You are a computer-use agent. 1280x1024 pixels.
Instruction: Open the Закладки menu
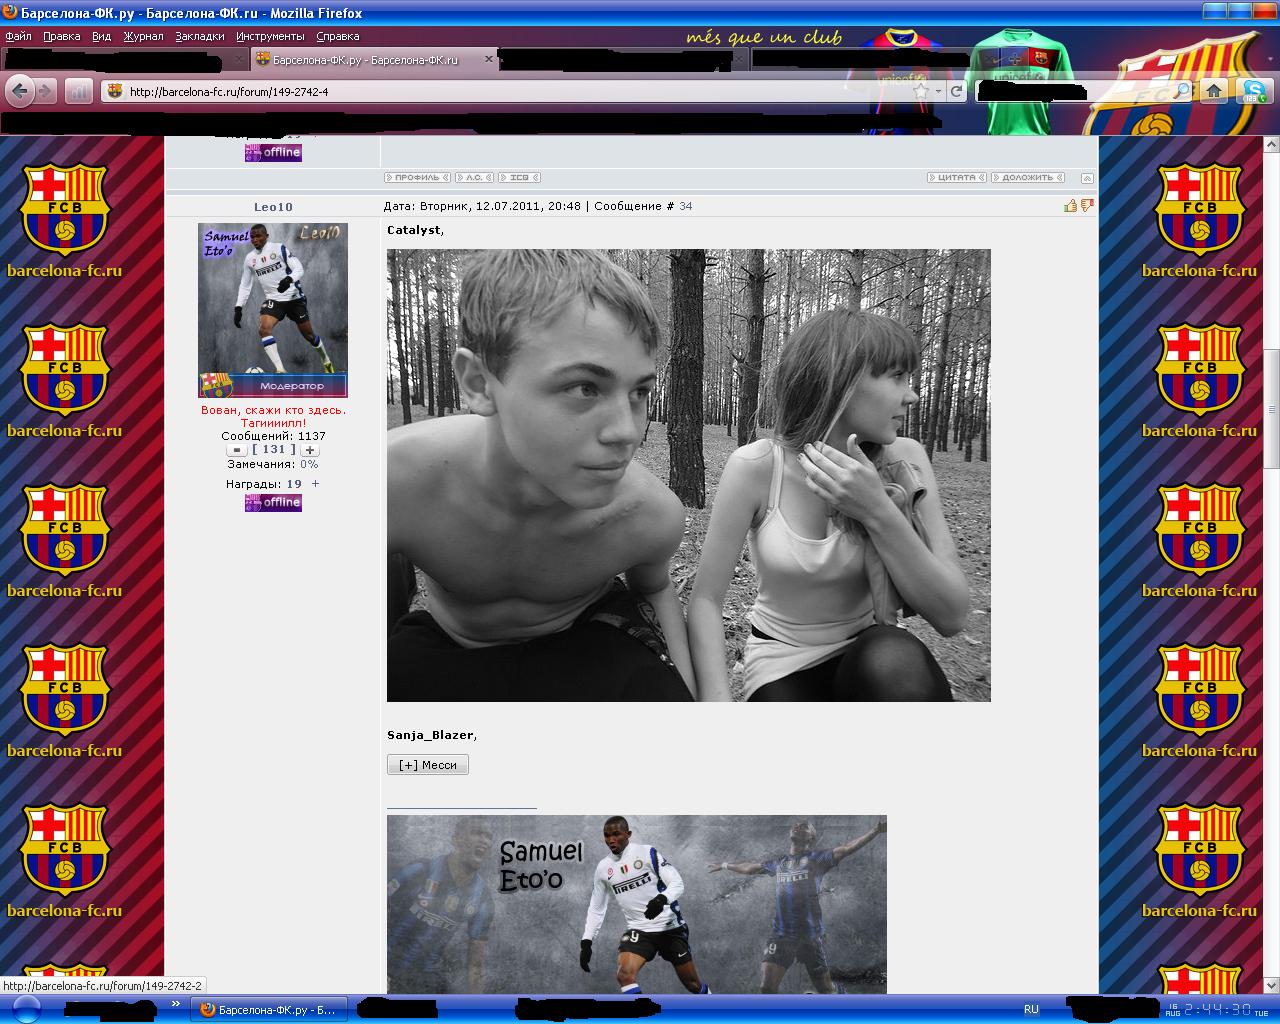tap(200, 36)
